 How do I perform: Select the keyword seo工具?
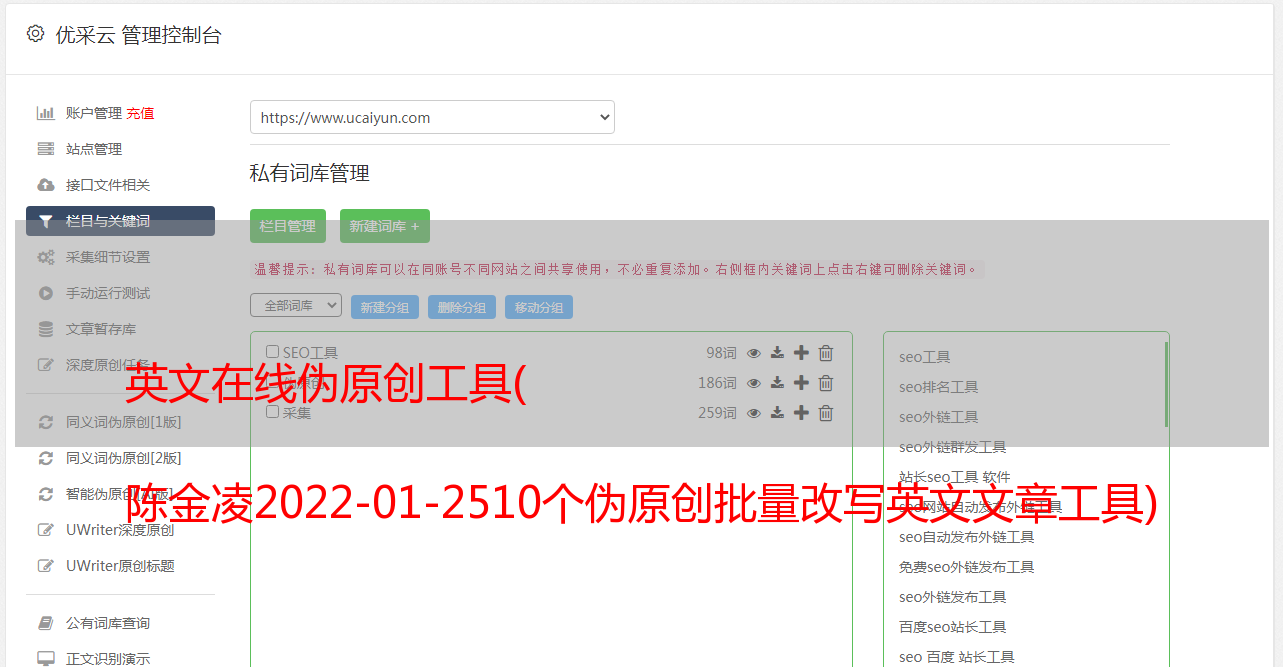(x=924, y=357)
